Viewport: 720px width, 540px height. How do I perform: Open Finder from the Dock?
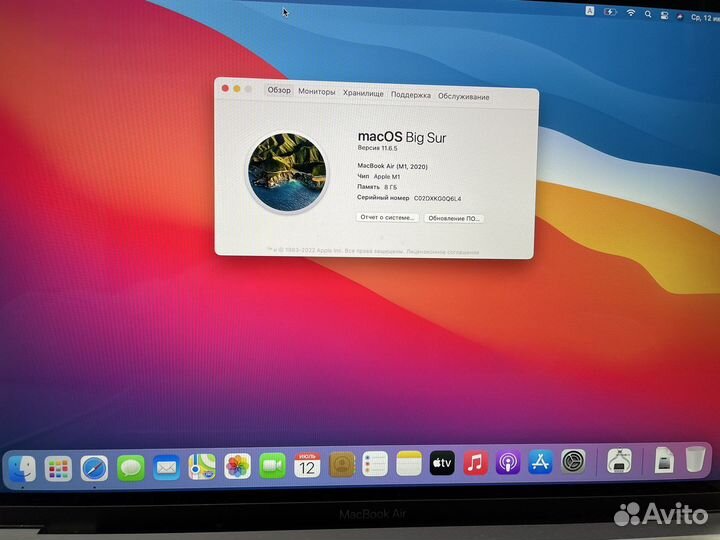tap(22, 469)
